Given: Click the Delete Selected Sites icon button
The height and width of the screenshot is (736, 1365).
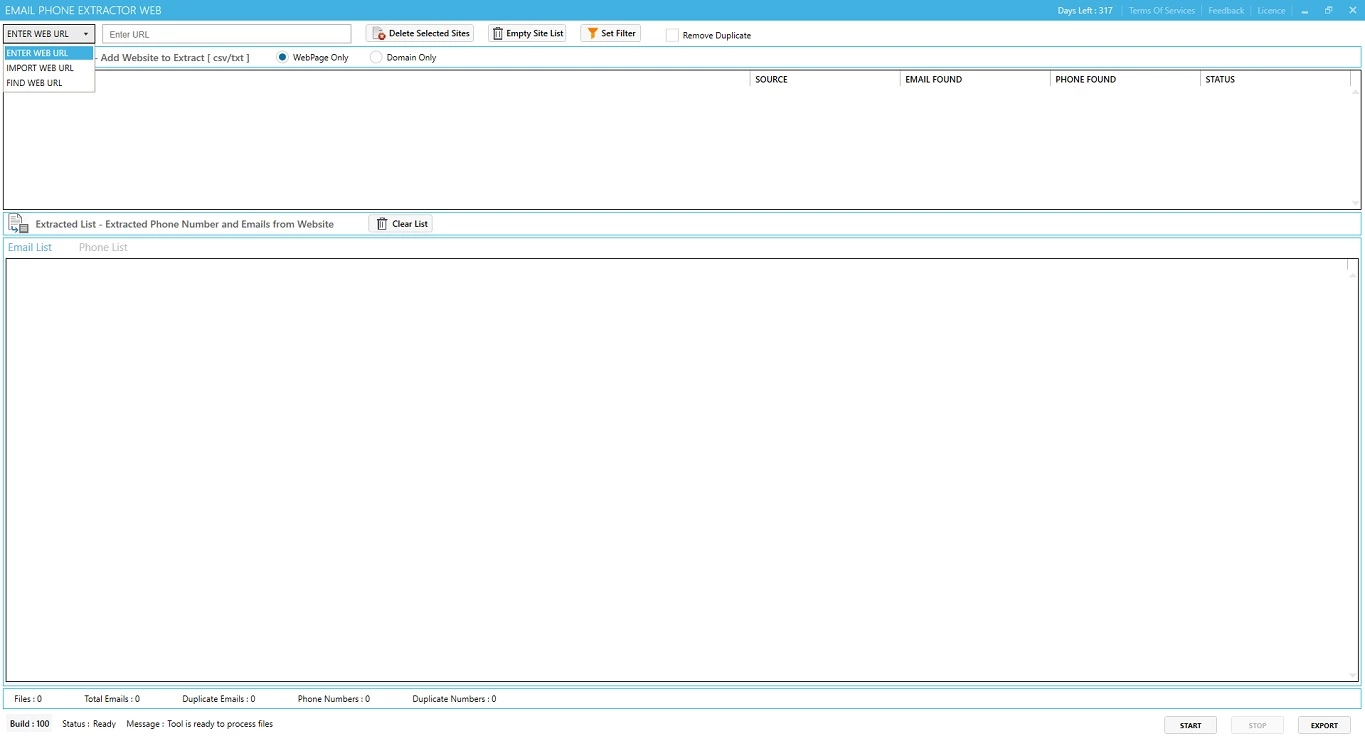Looking at the screenshot, I should tap(379, 34).
